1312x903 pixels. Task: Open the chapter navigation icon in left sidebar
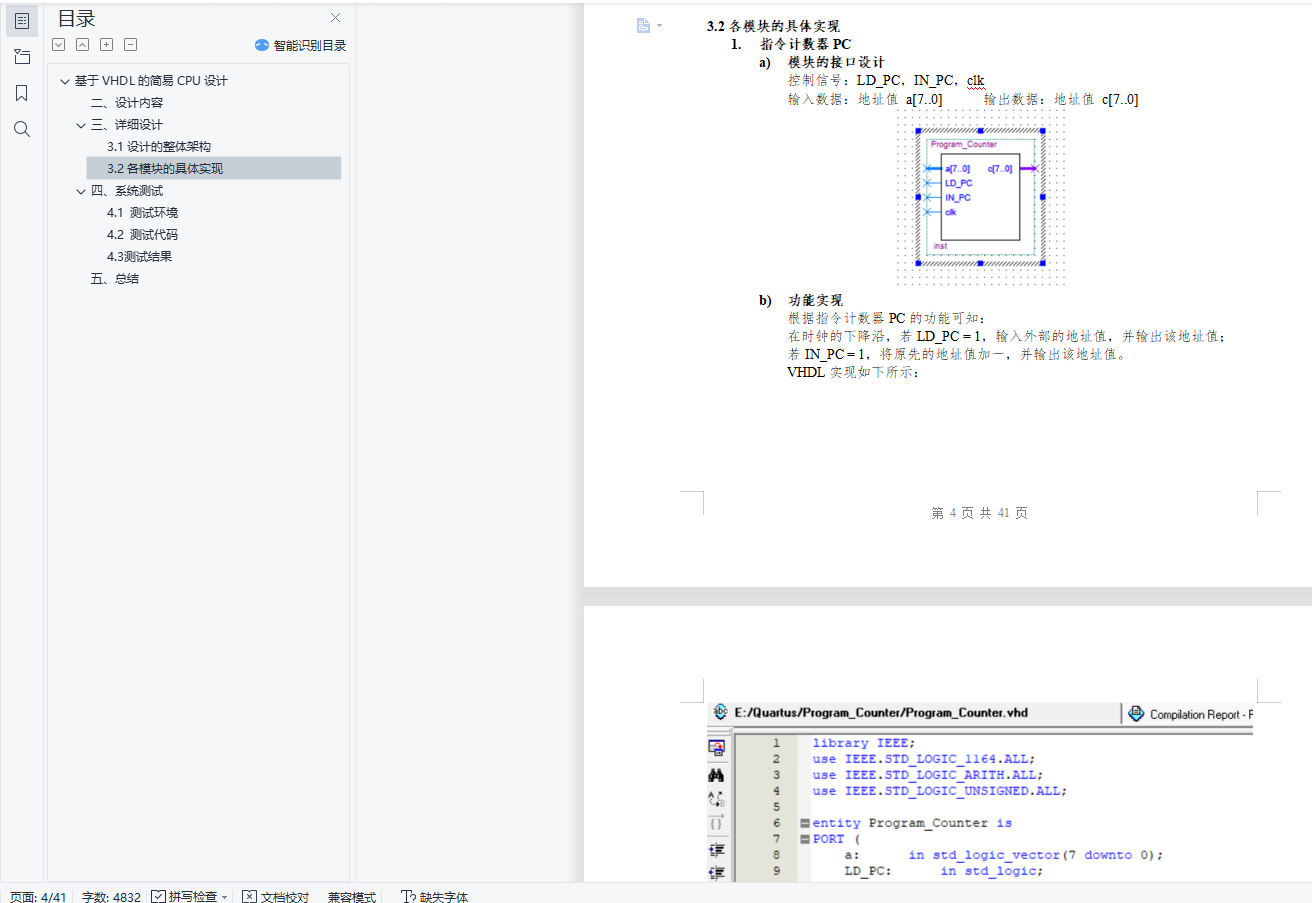pos(22,56)
